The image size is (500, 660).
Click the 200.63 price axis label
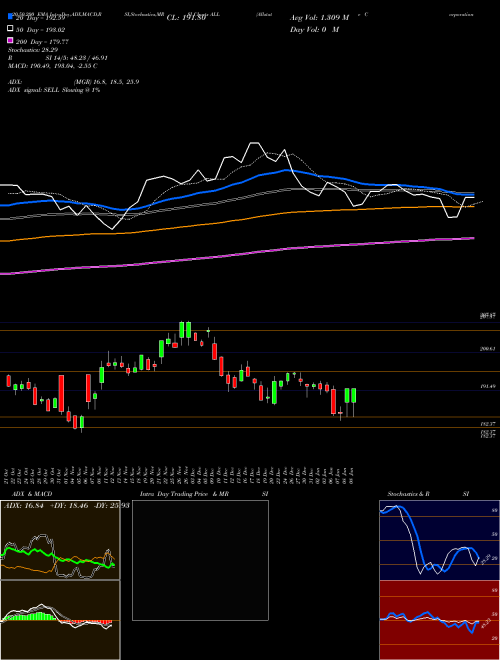point(488,349)
